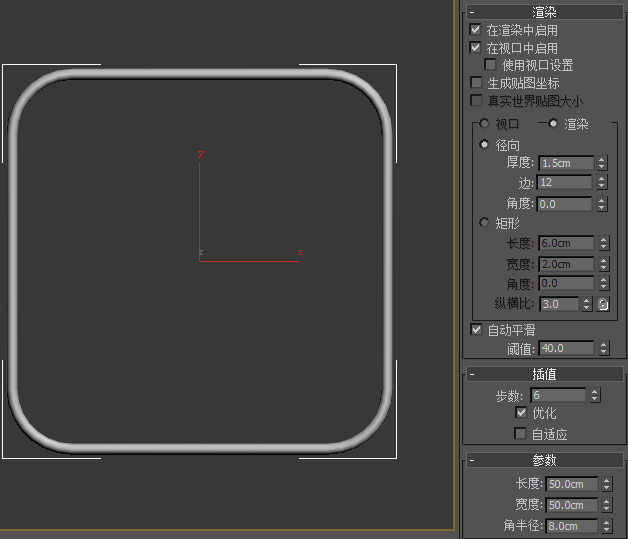Click rectangular 宽度 field 2.0cm
Viewport: 628px width, 539px height.
(x=566, y=264)
